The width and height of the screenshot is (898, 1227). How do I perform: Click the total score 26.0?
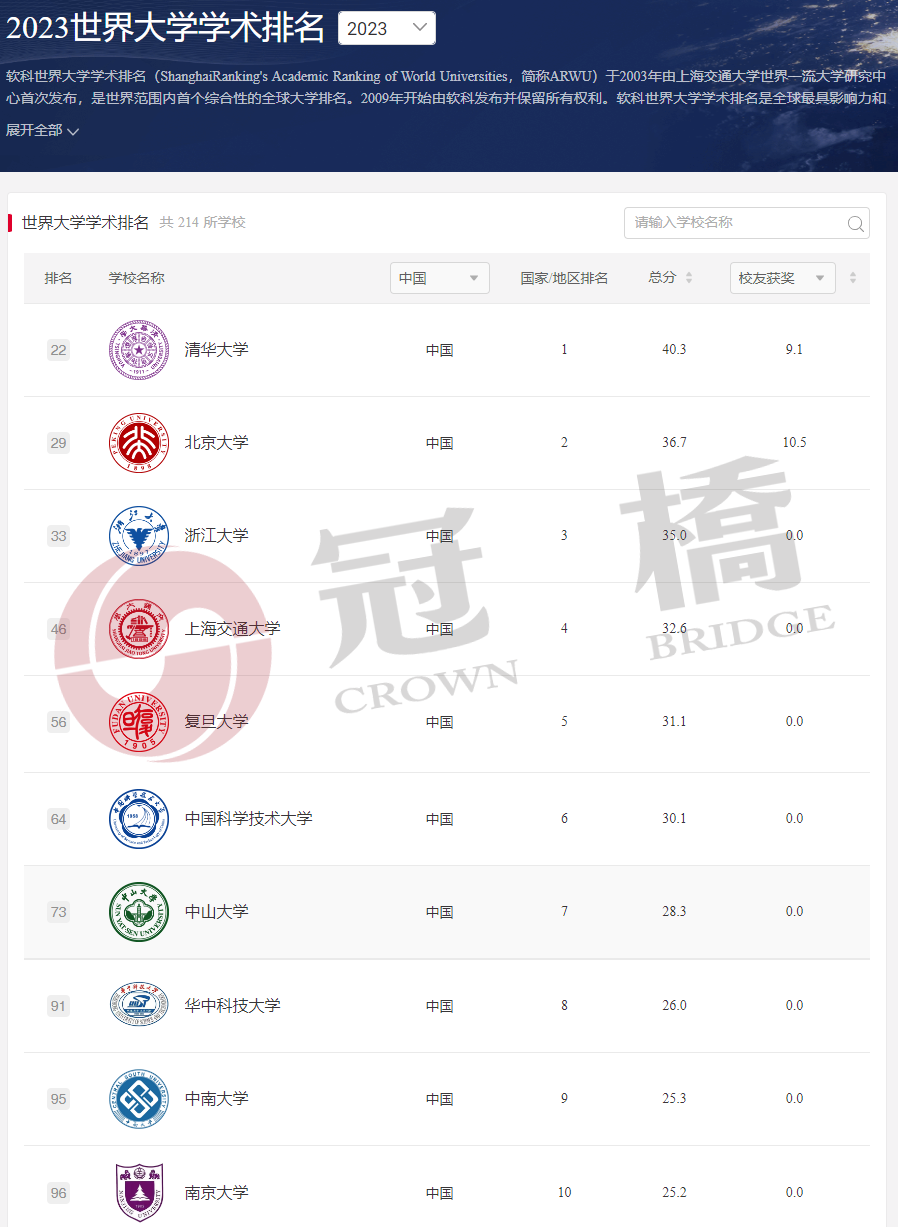click(674, 1006)
